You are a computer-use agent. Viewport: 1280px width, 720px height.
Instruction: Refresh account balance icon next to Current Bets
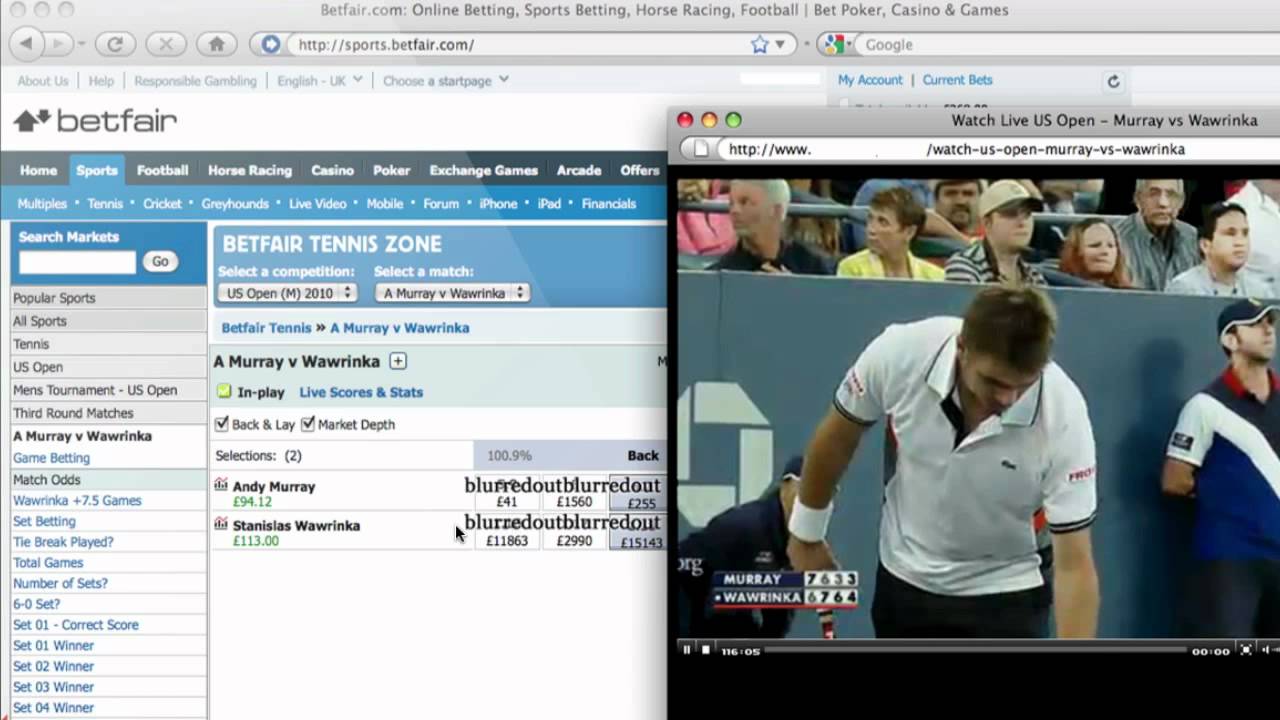click(1113, 81)
